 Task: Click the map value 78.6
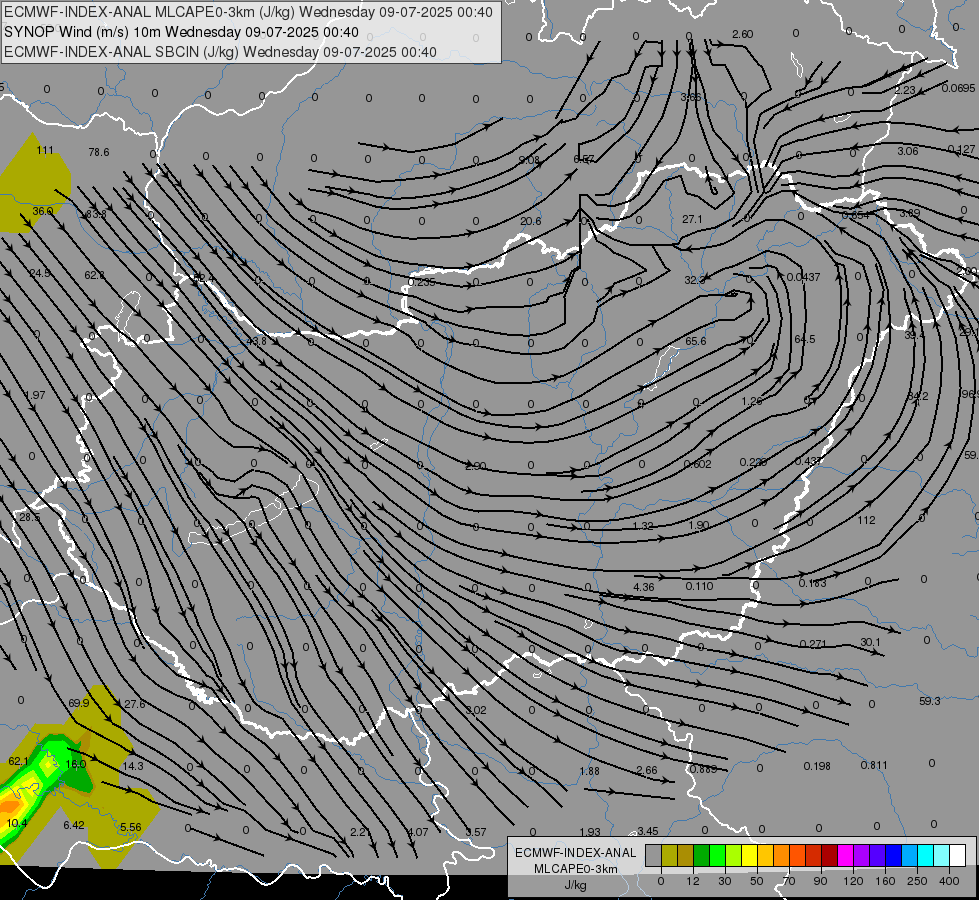tap(99, 152)
